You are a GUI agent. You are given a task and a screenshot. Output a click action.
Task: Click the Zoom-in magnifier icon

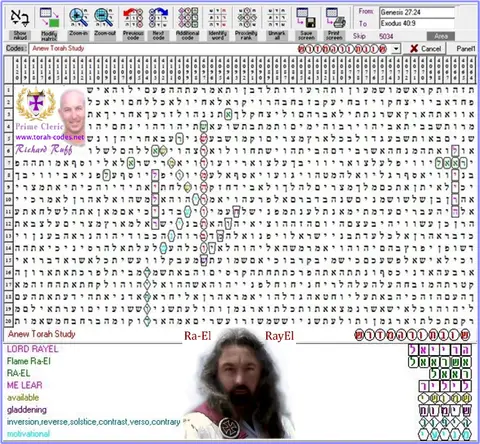point(79,18)
